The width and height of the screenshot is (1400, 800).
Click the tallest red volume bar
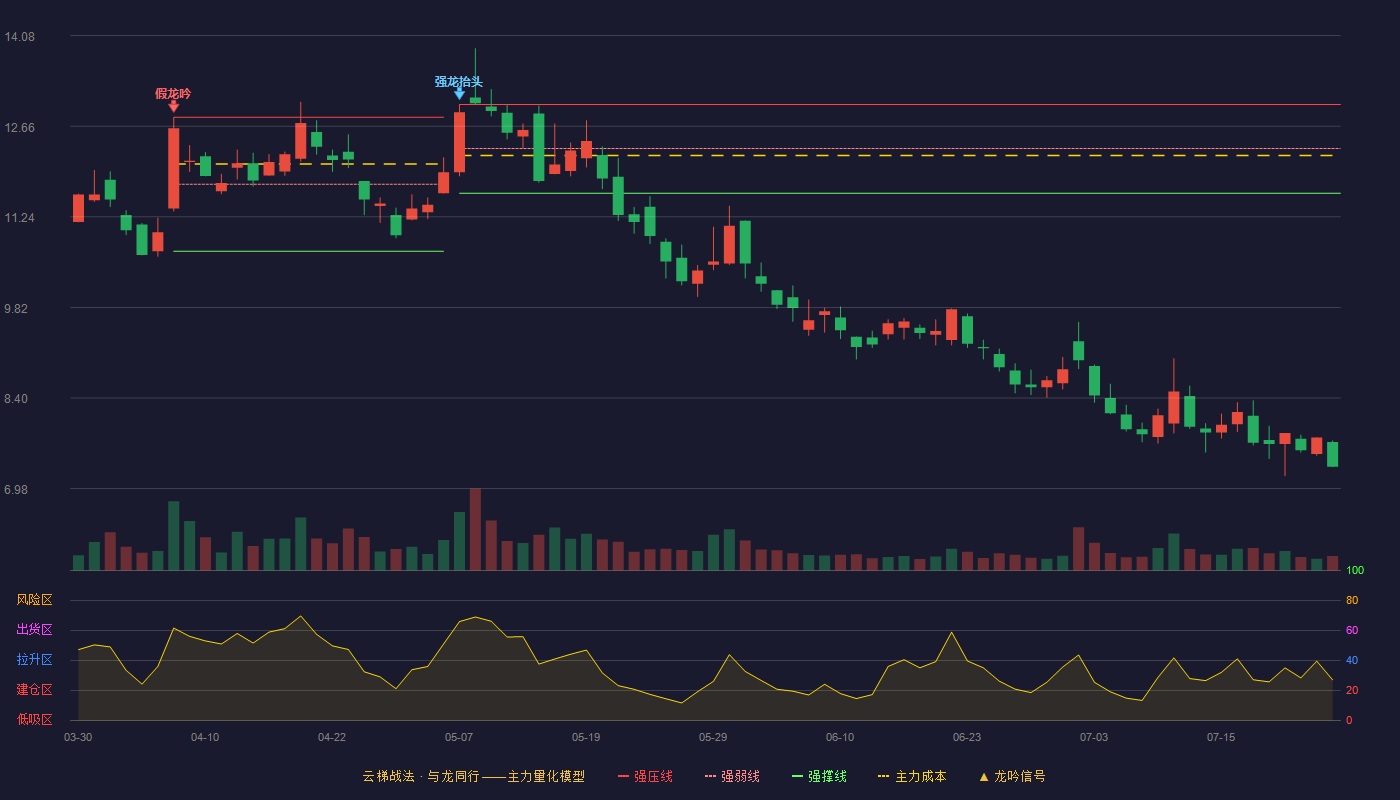(475, 529)
